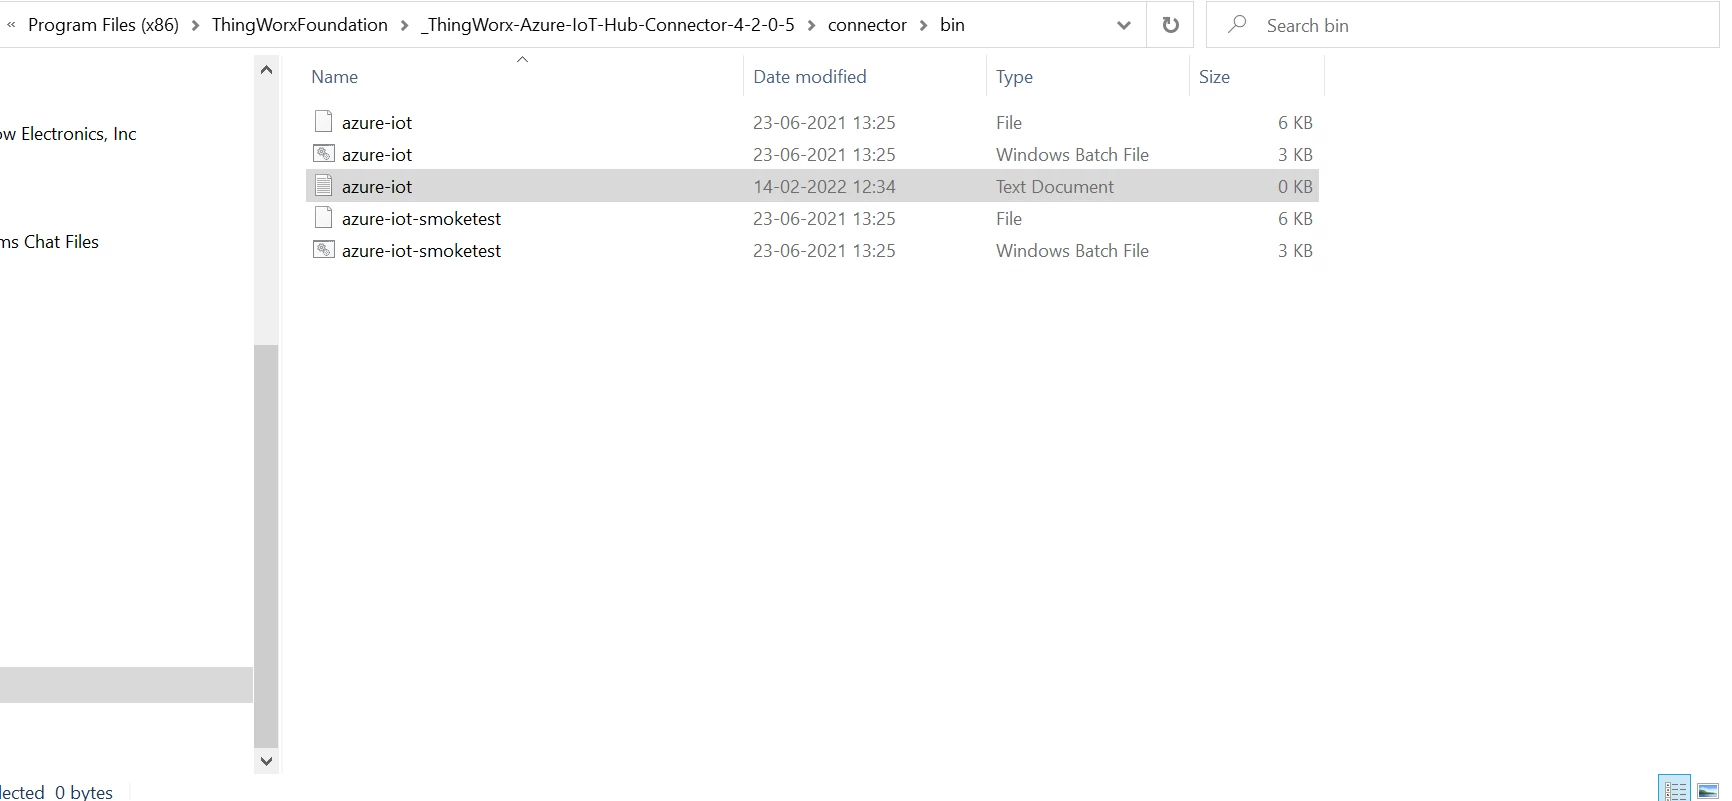
Task: Select azure-iot-smoketest File name, 6 KB
Action: tap(421, 218)
